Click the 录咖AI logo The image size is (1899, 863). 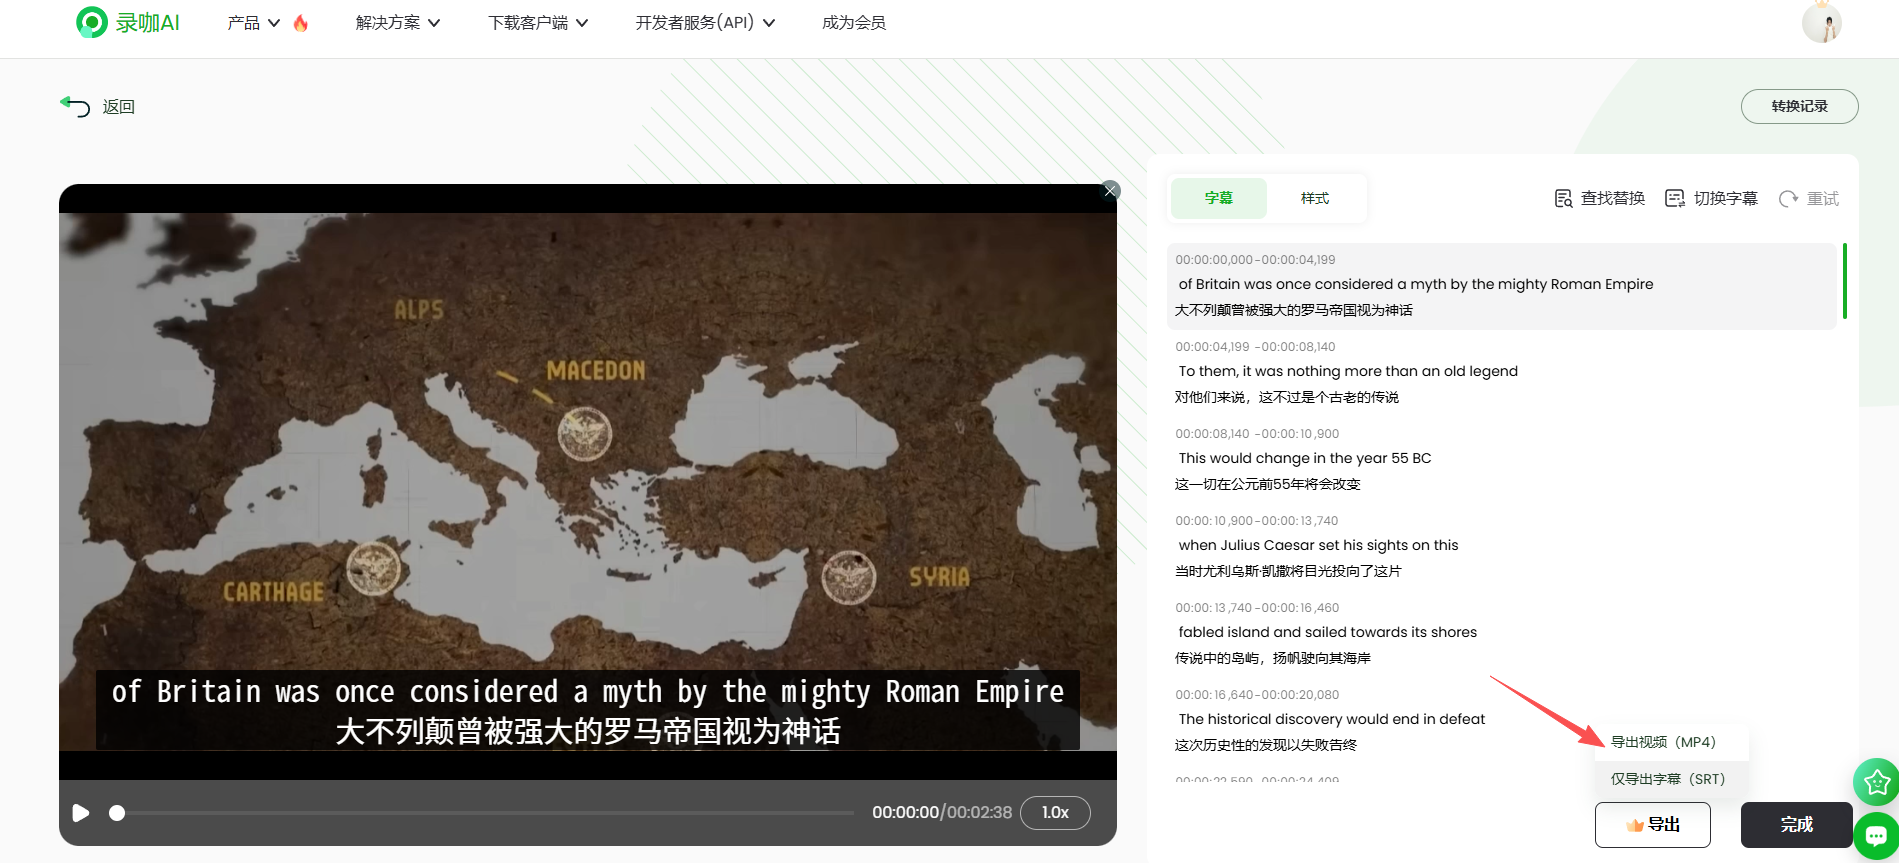pos(128,22)
